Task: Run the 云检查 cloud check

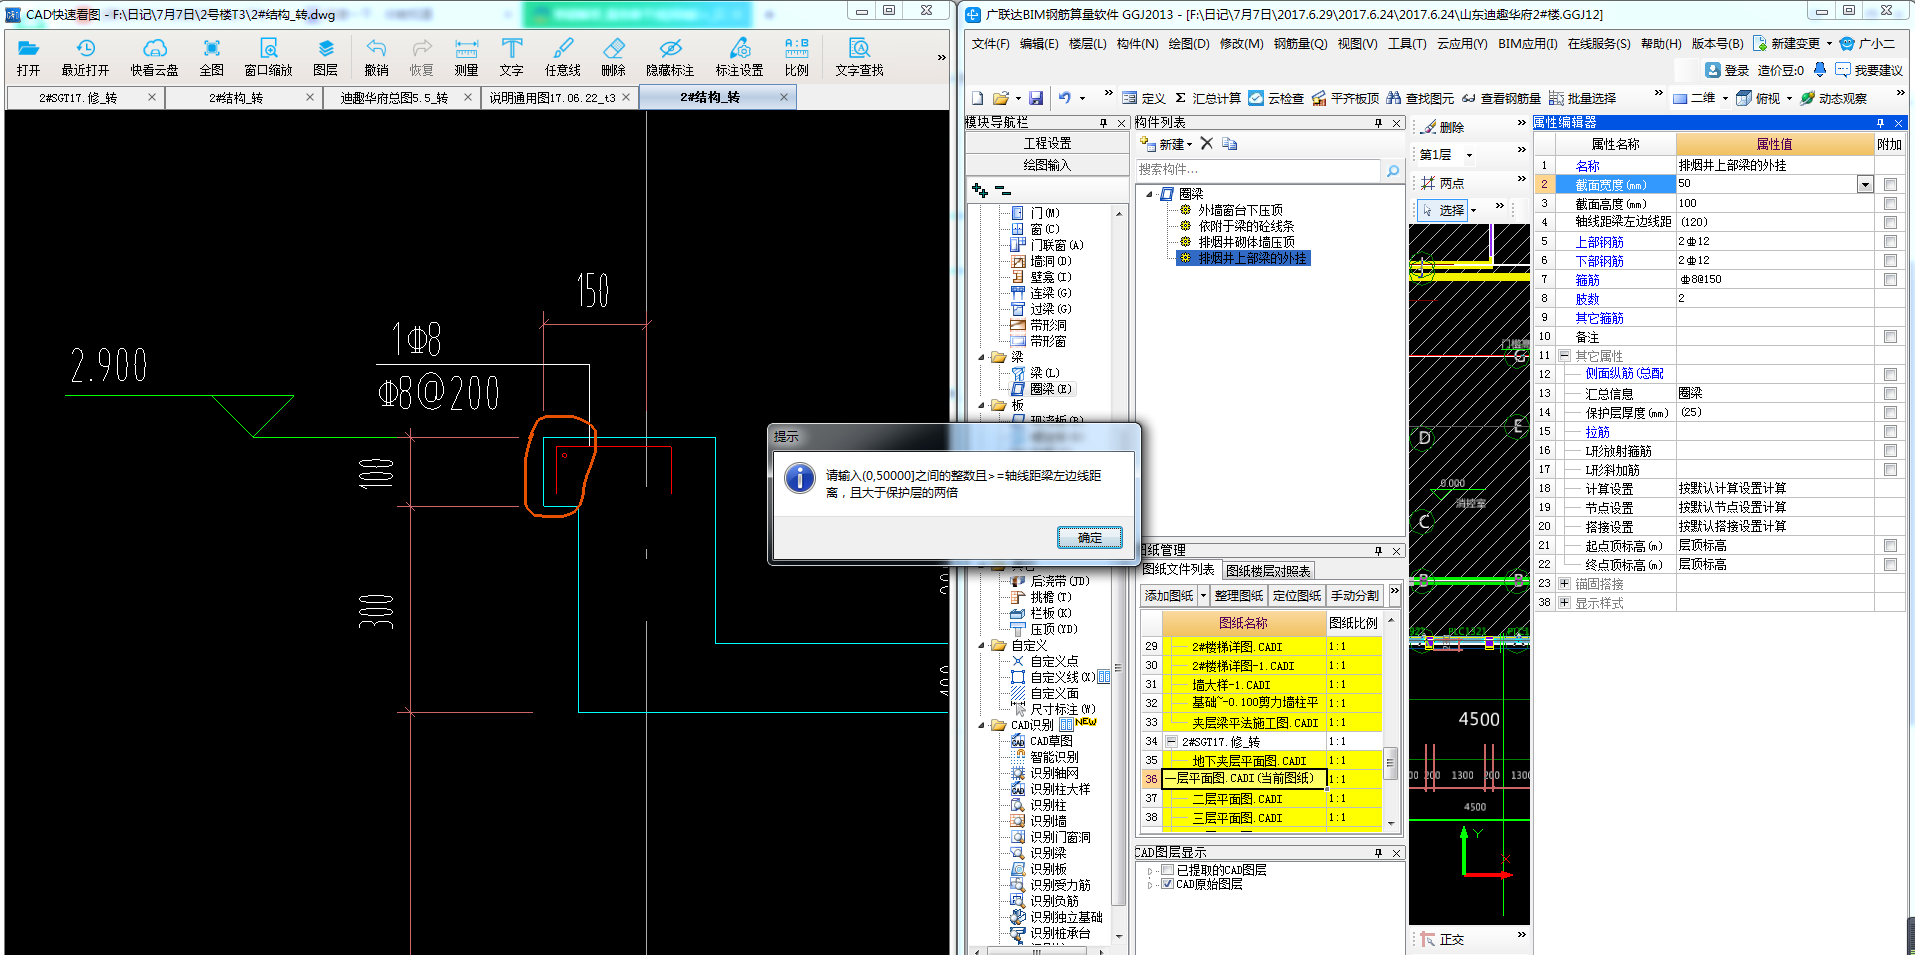Action: click(x=1276, y=98)
